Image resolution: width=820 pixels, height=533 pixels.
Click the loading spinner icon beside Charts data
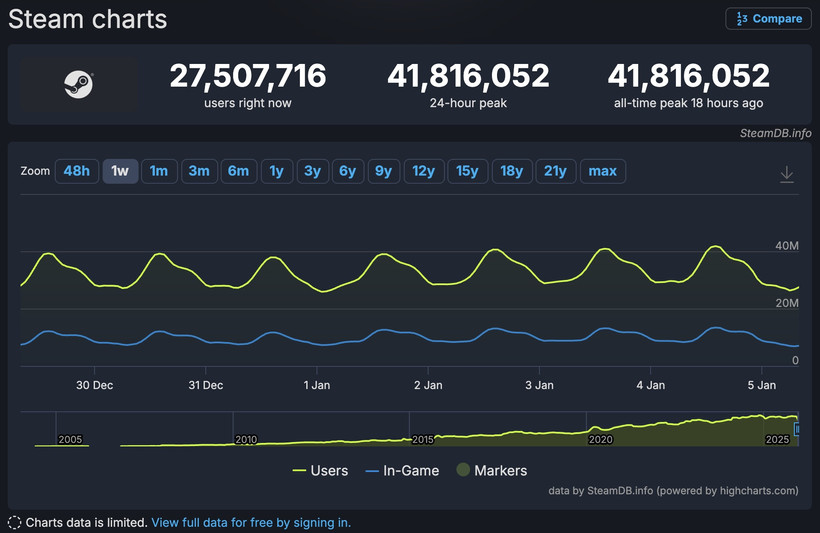[14, 522]
